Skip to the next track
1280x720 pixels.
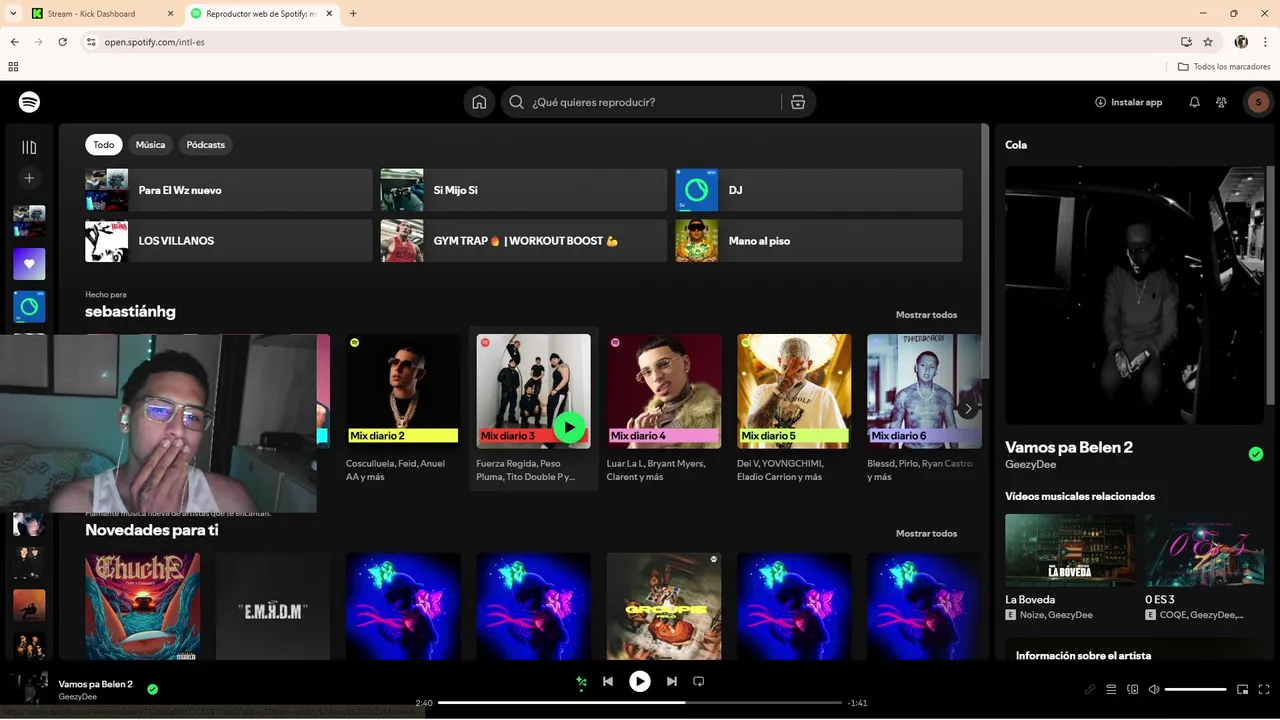point(672,682)
